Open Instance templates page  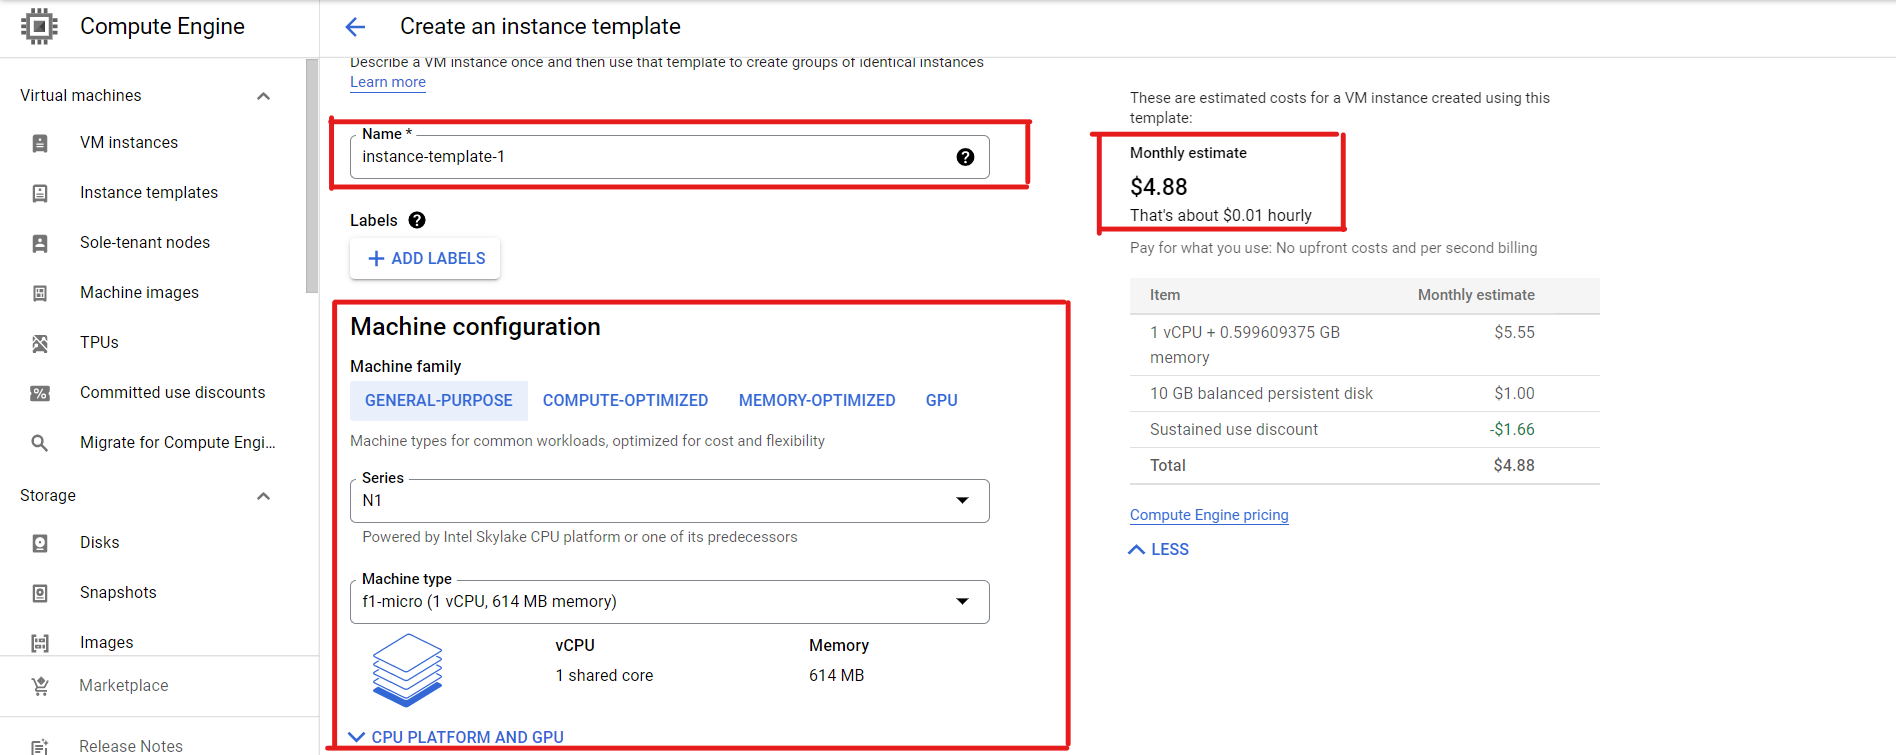point(149,193)
